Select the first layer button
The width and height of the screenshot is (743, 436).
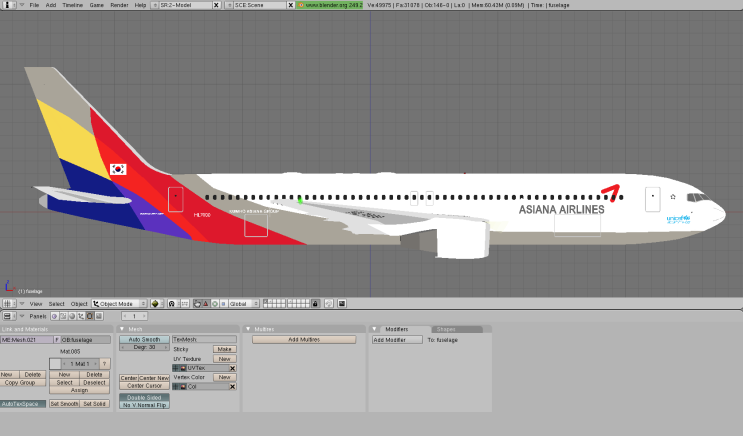266,301
